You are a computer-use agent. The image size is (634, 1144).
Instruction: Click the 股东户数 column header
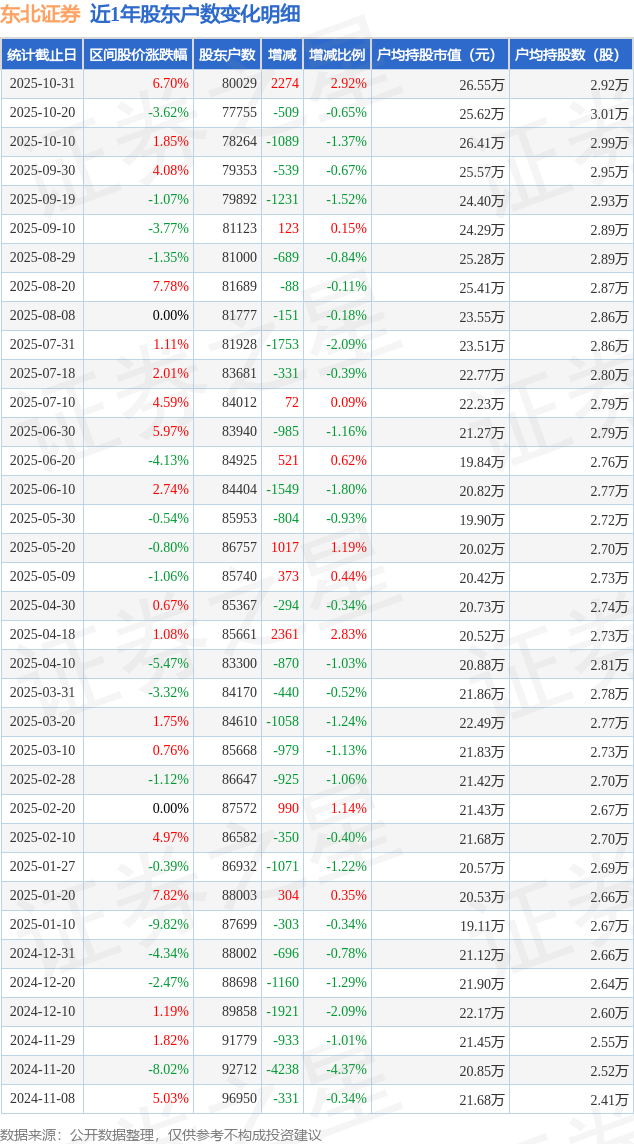[x=227, y=55]
